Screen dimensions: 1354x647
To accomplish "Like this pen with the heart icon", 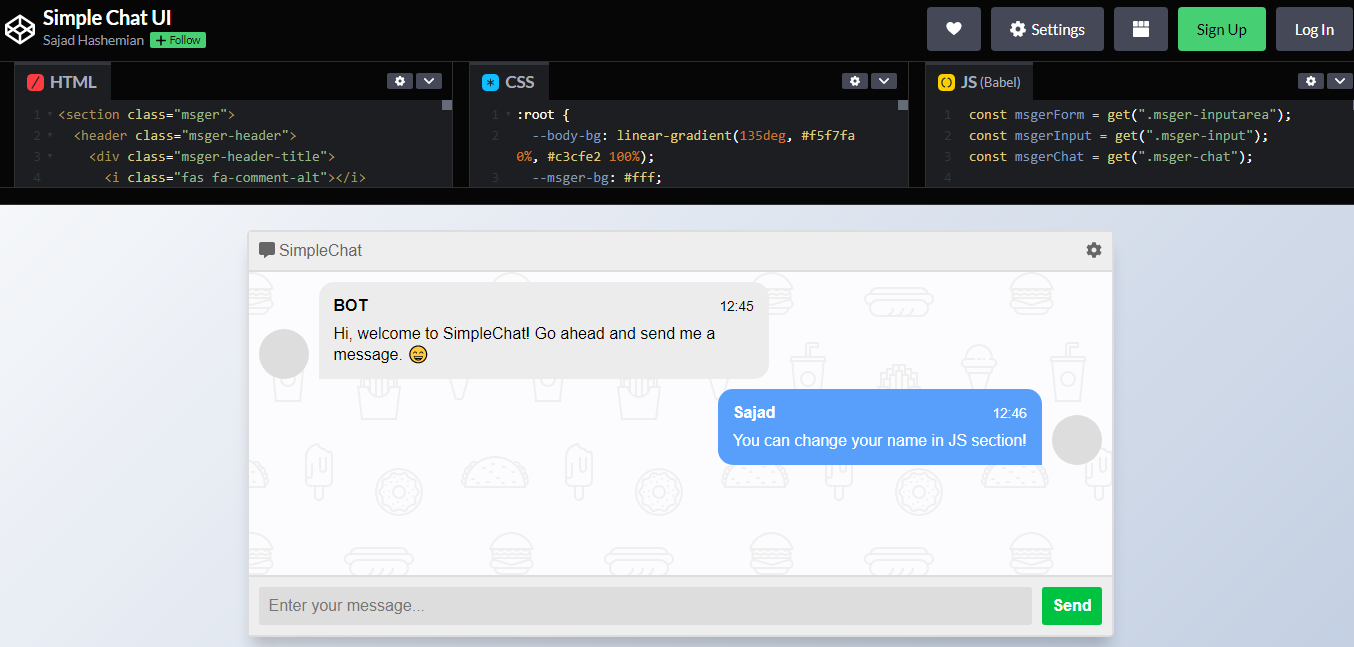I will point(953,29).
